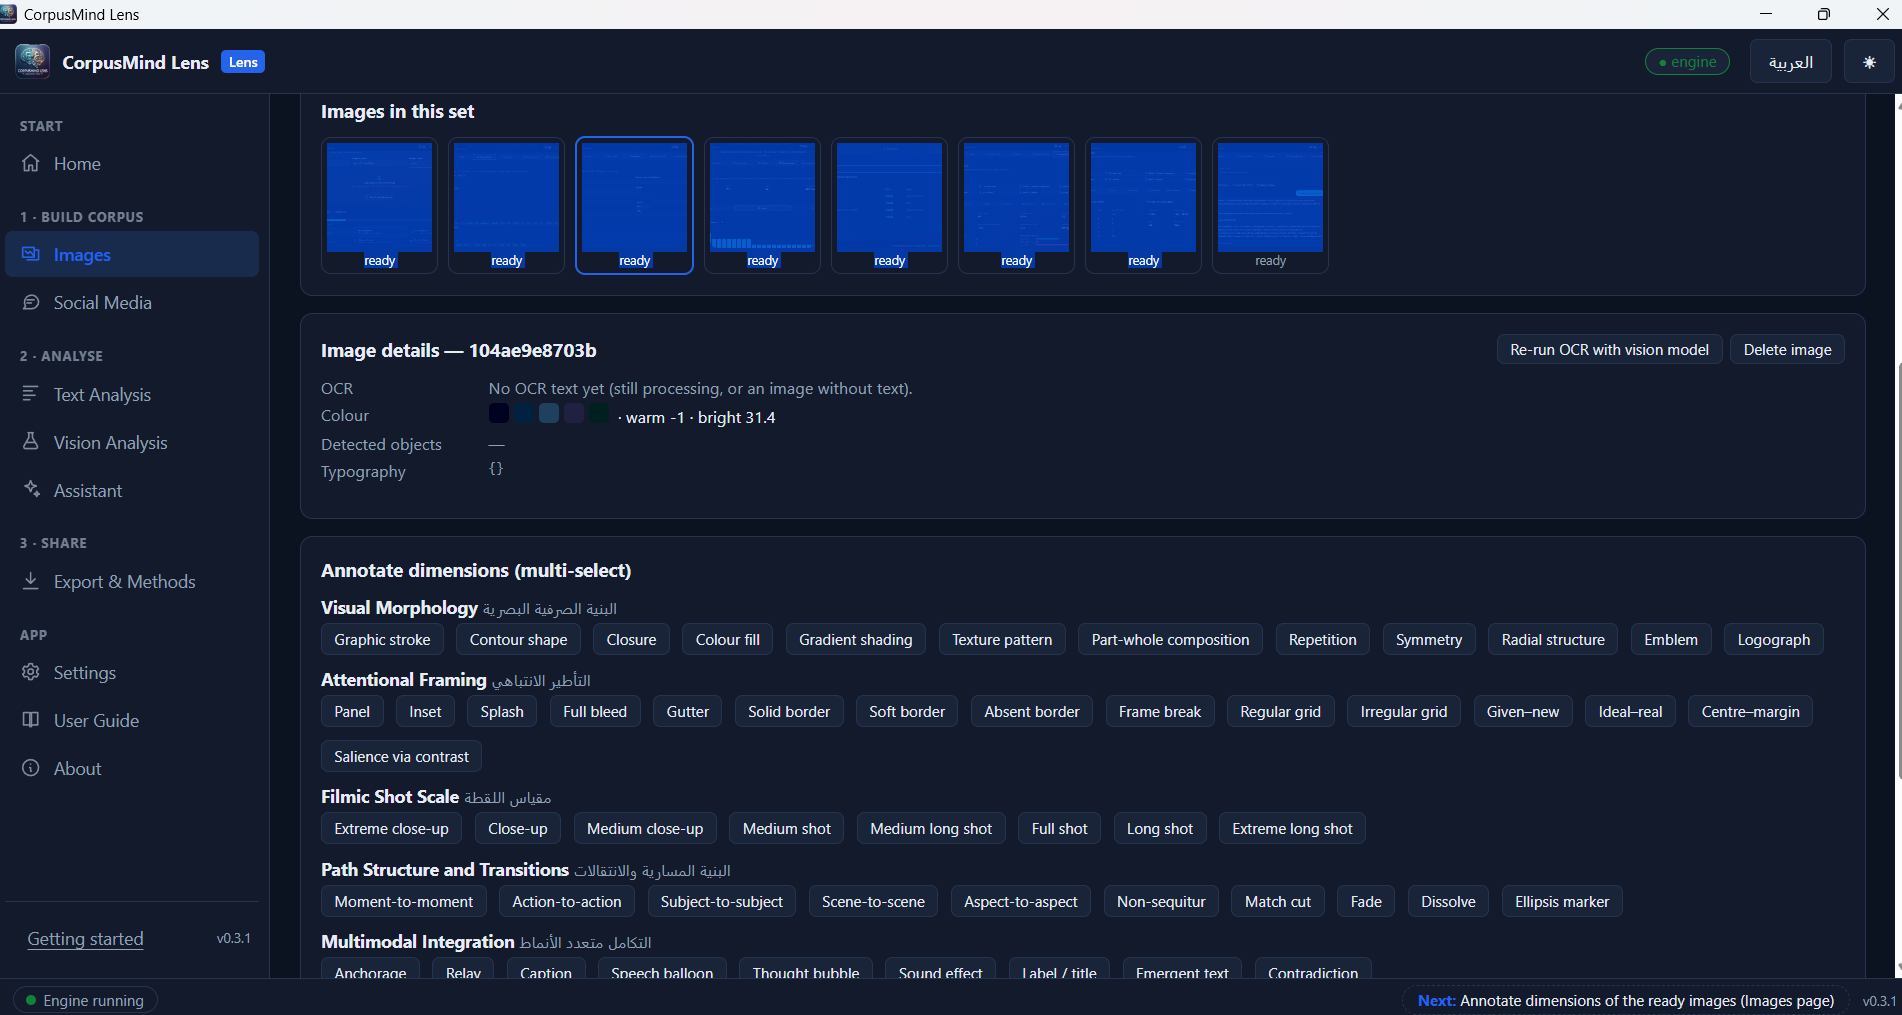Click the User Guide book icon

click(x=31, y=720)
